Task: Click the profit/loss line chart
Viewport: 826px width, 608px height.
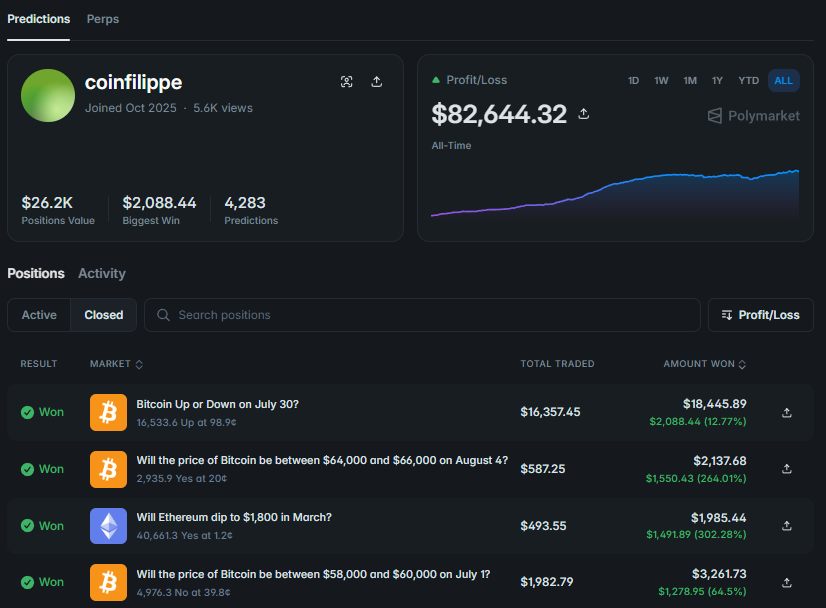Action: (615, 194)
